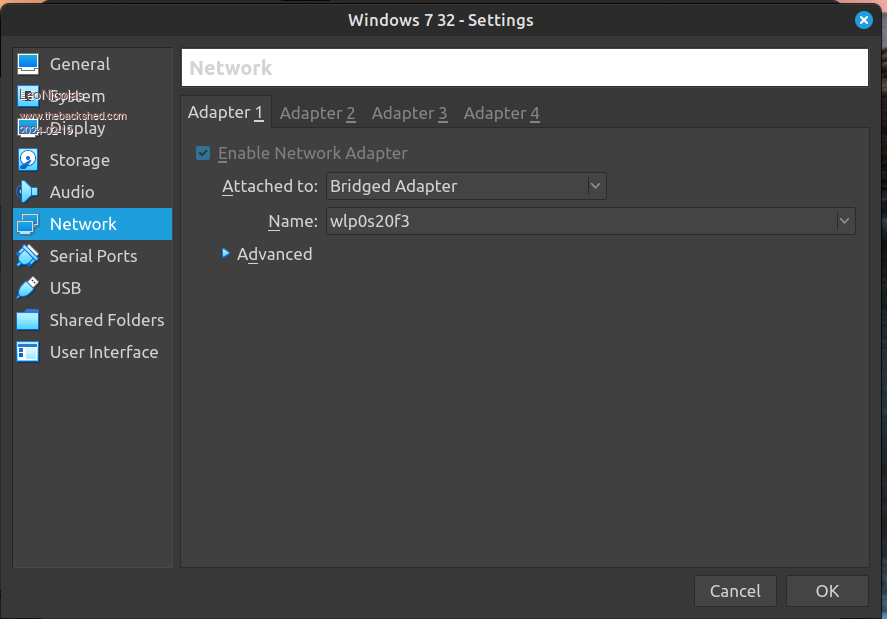Image resolution: width=887 pixels, height=619 pixels.
Task: Click the USB plug icon
Action: [28, 288]
